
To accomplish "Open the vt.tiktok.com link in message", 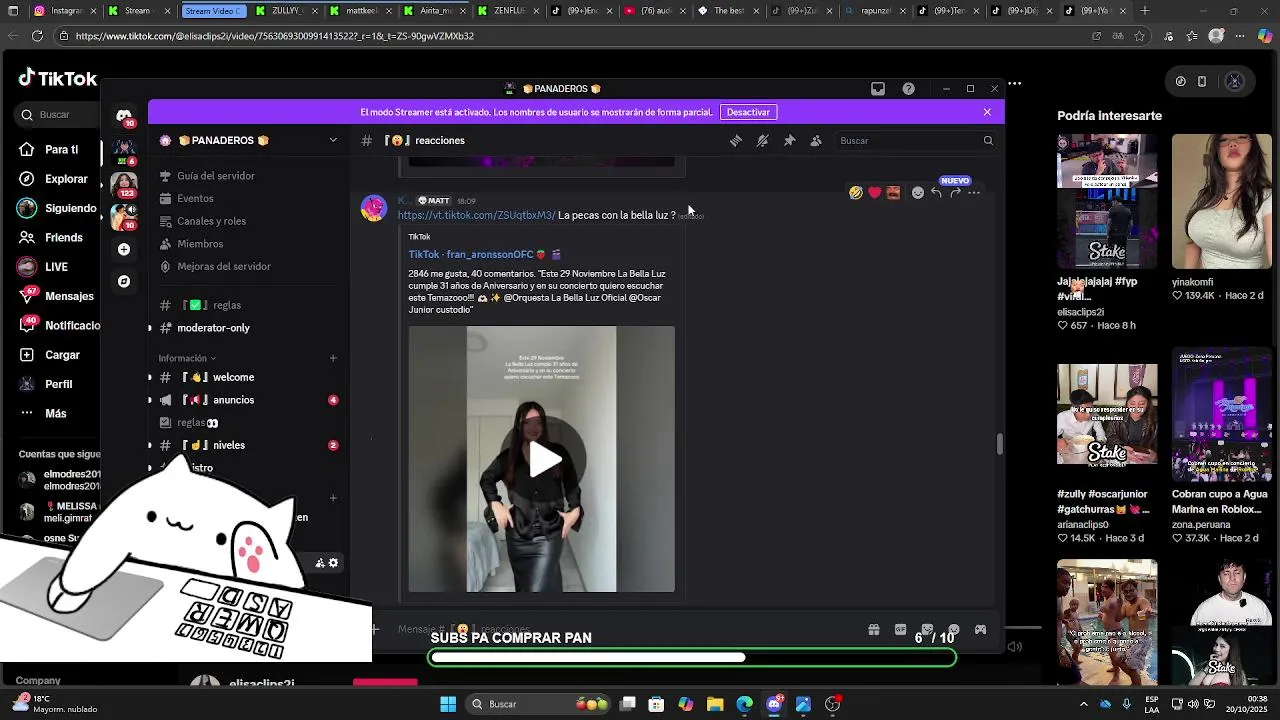I will click(477, 215).
